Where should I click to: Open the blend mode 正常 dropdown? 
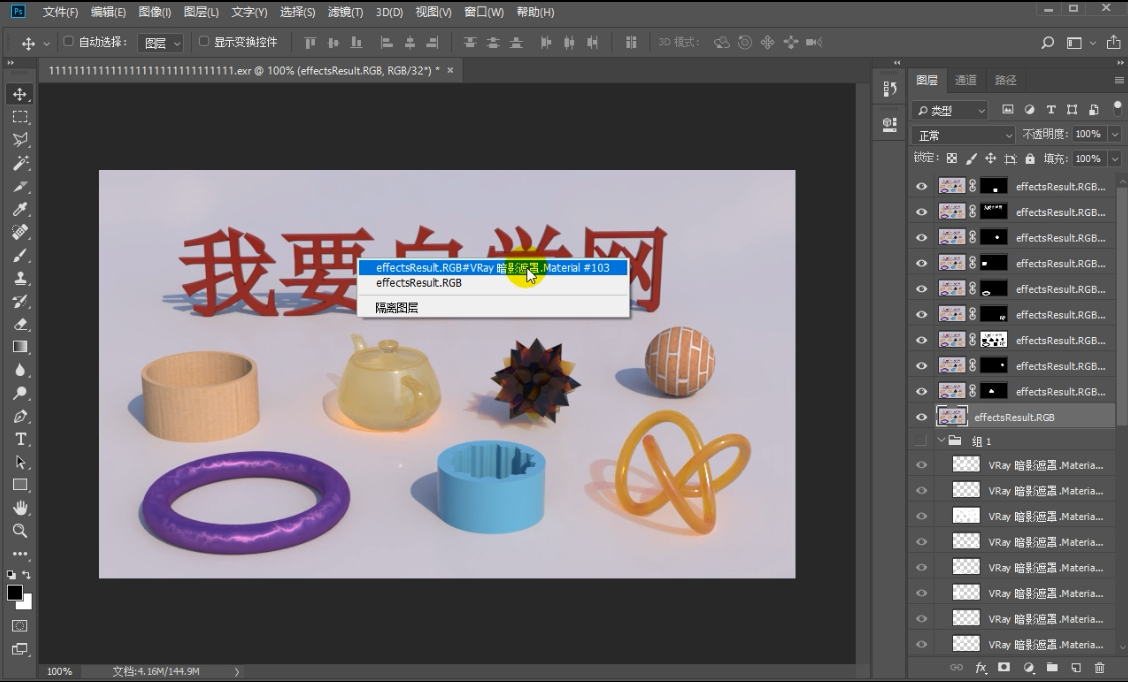[x=964, y=135]
